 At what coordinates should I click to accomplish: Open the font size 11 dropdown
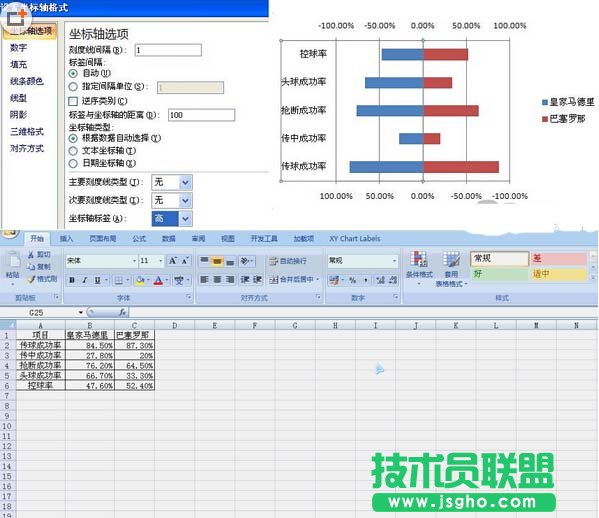pos(160,261)
